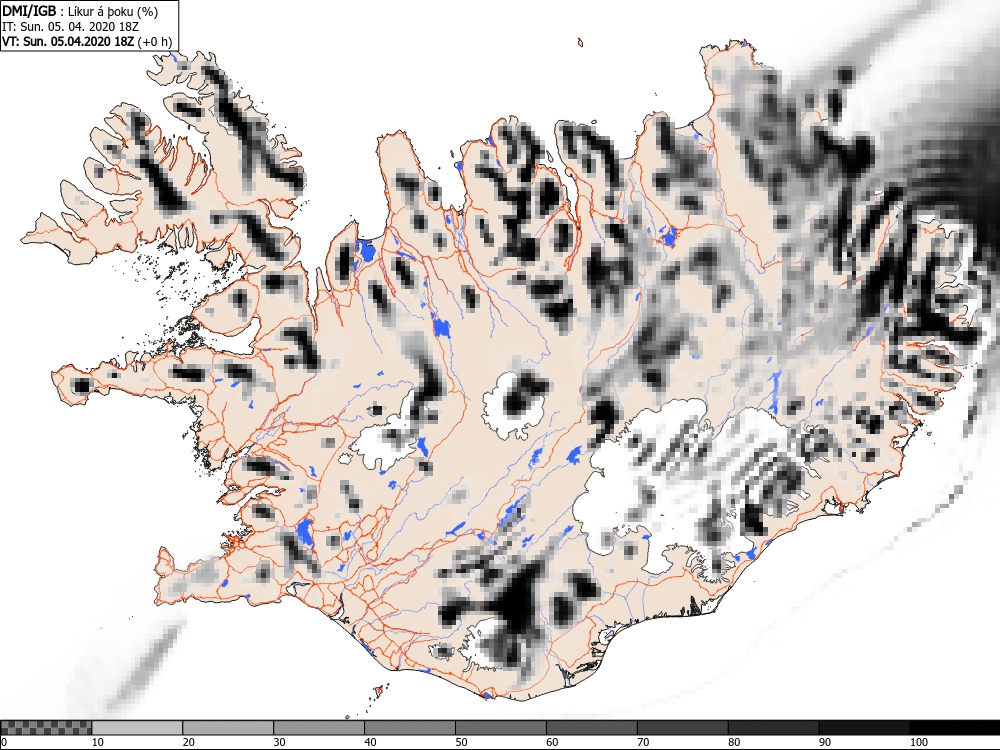Click the 20-30 percent legend swatch
The height and width of the screenshot is (750, 1000).
[228, 728]
